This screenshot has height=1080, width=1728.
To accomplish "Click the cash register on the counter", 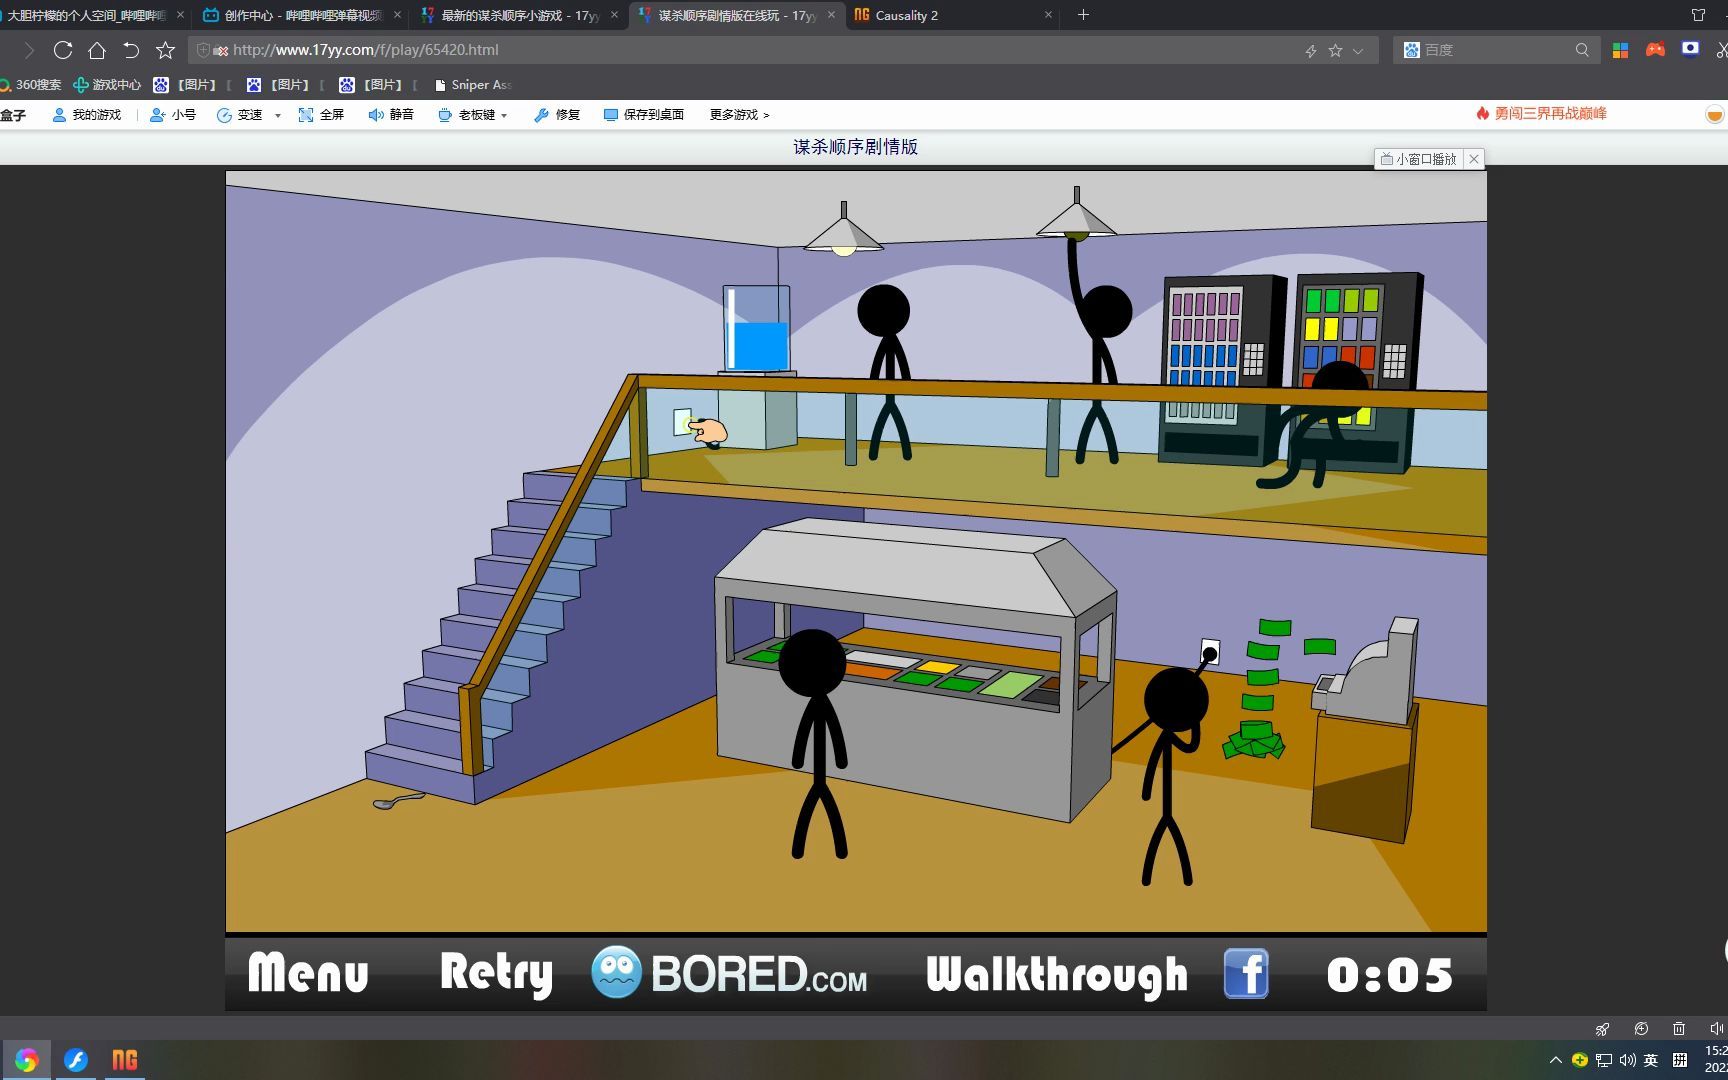I will point(1367,670).
